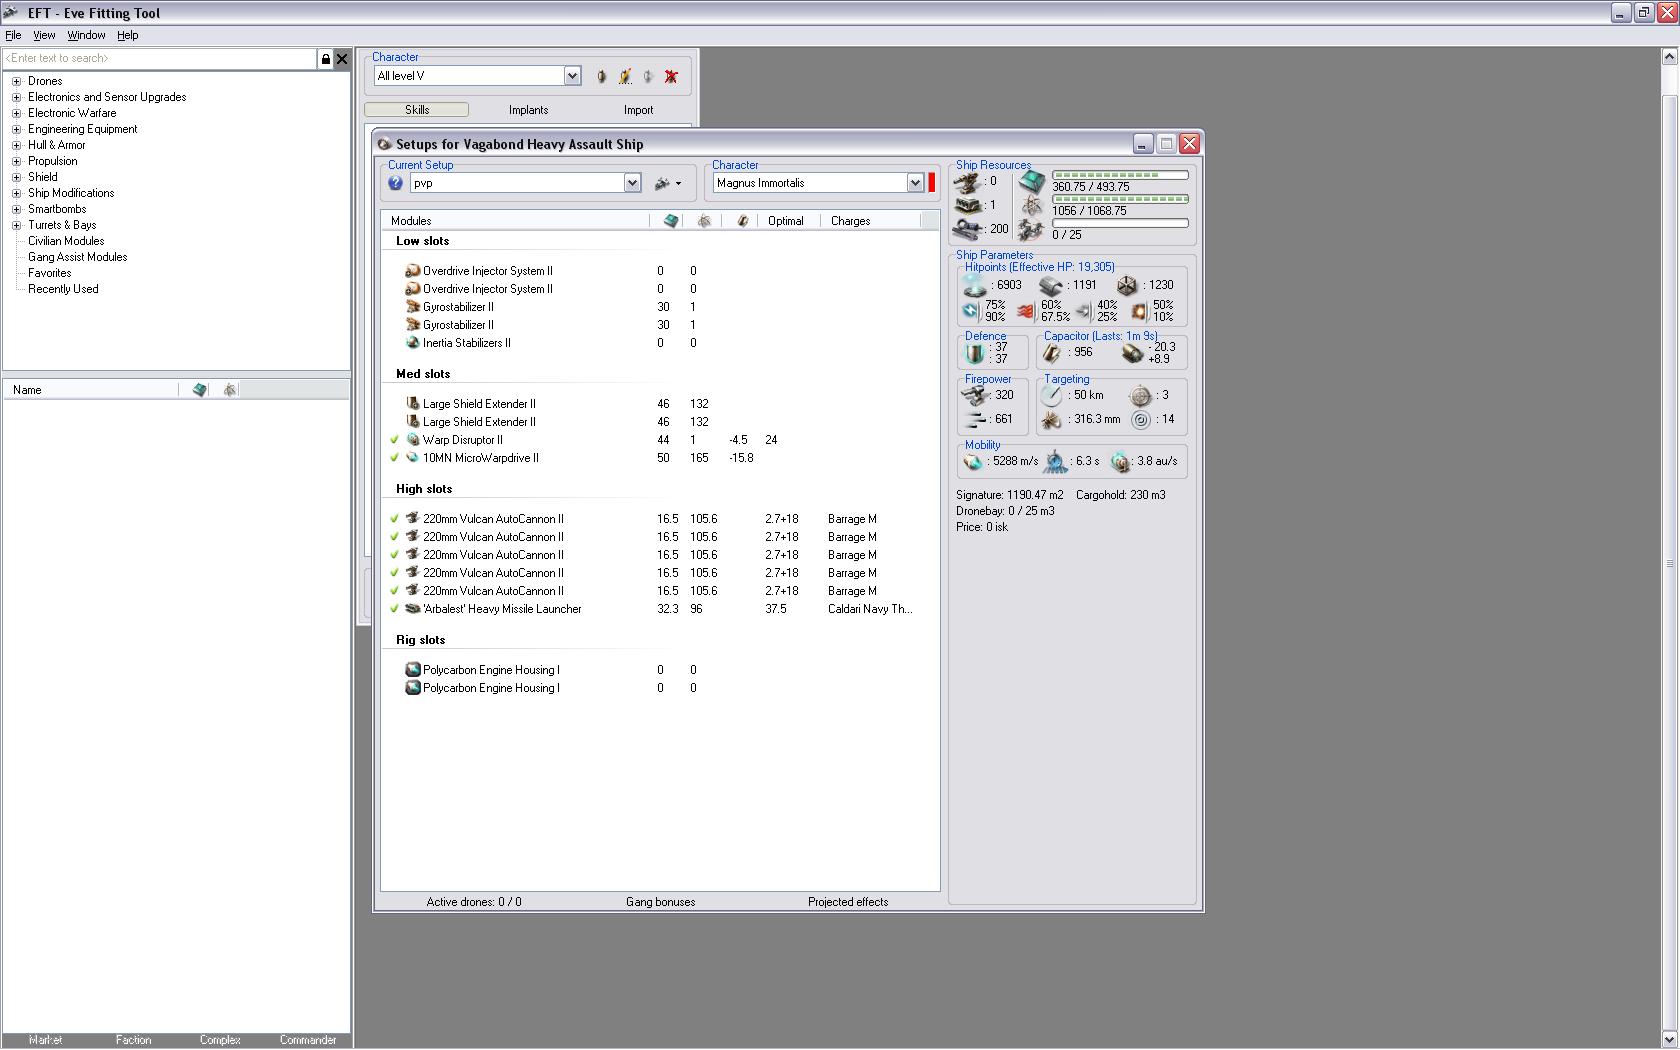Click the armor hitpoints icon
Image resolution: width=1680 pixels, height=1050 pixels.
(1050, 286)
